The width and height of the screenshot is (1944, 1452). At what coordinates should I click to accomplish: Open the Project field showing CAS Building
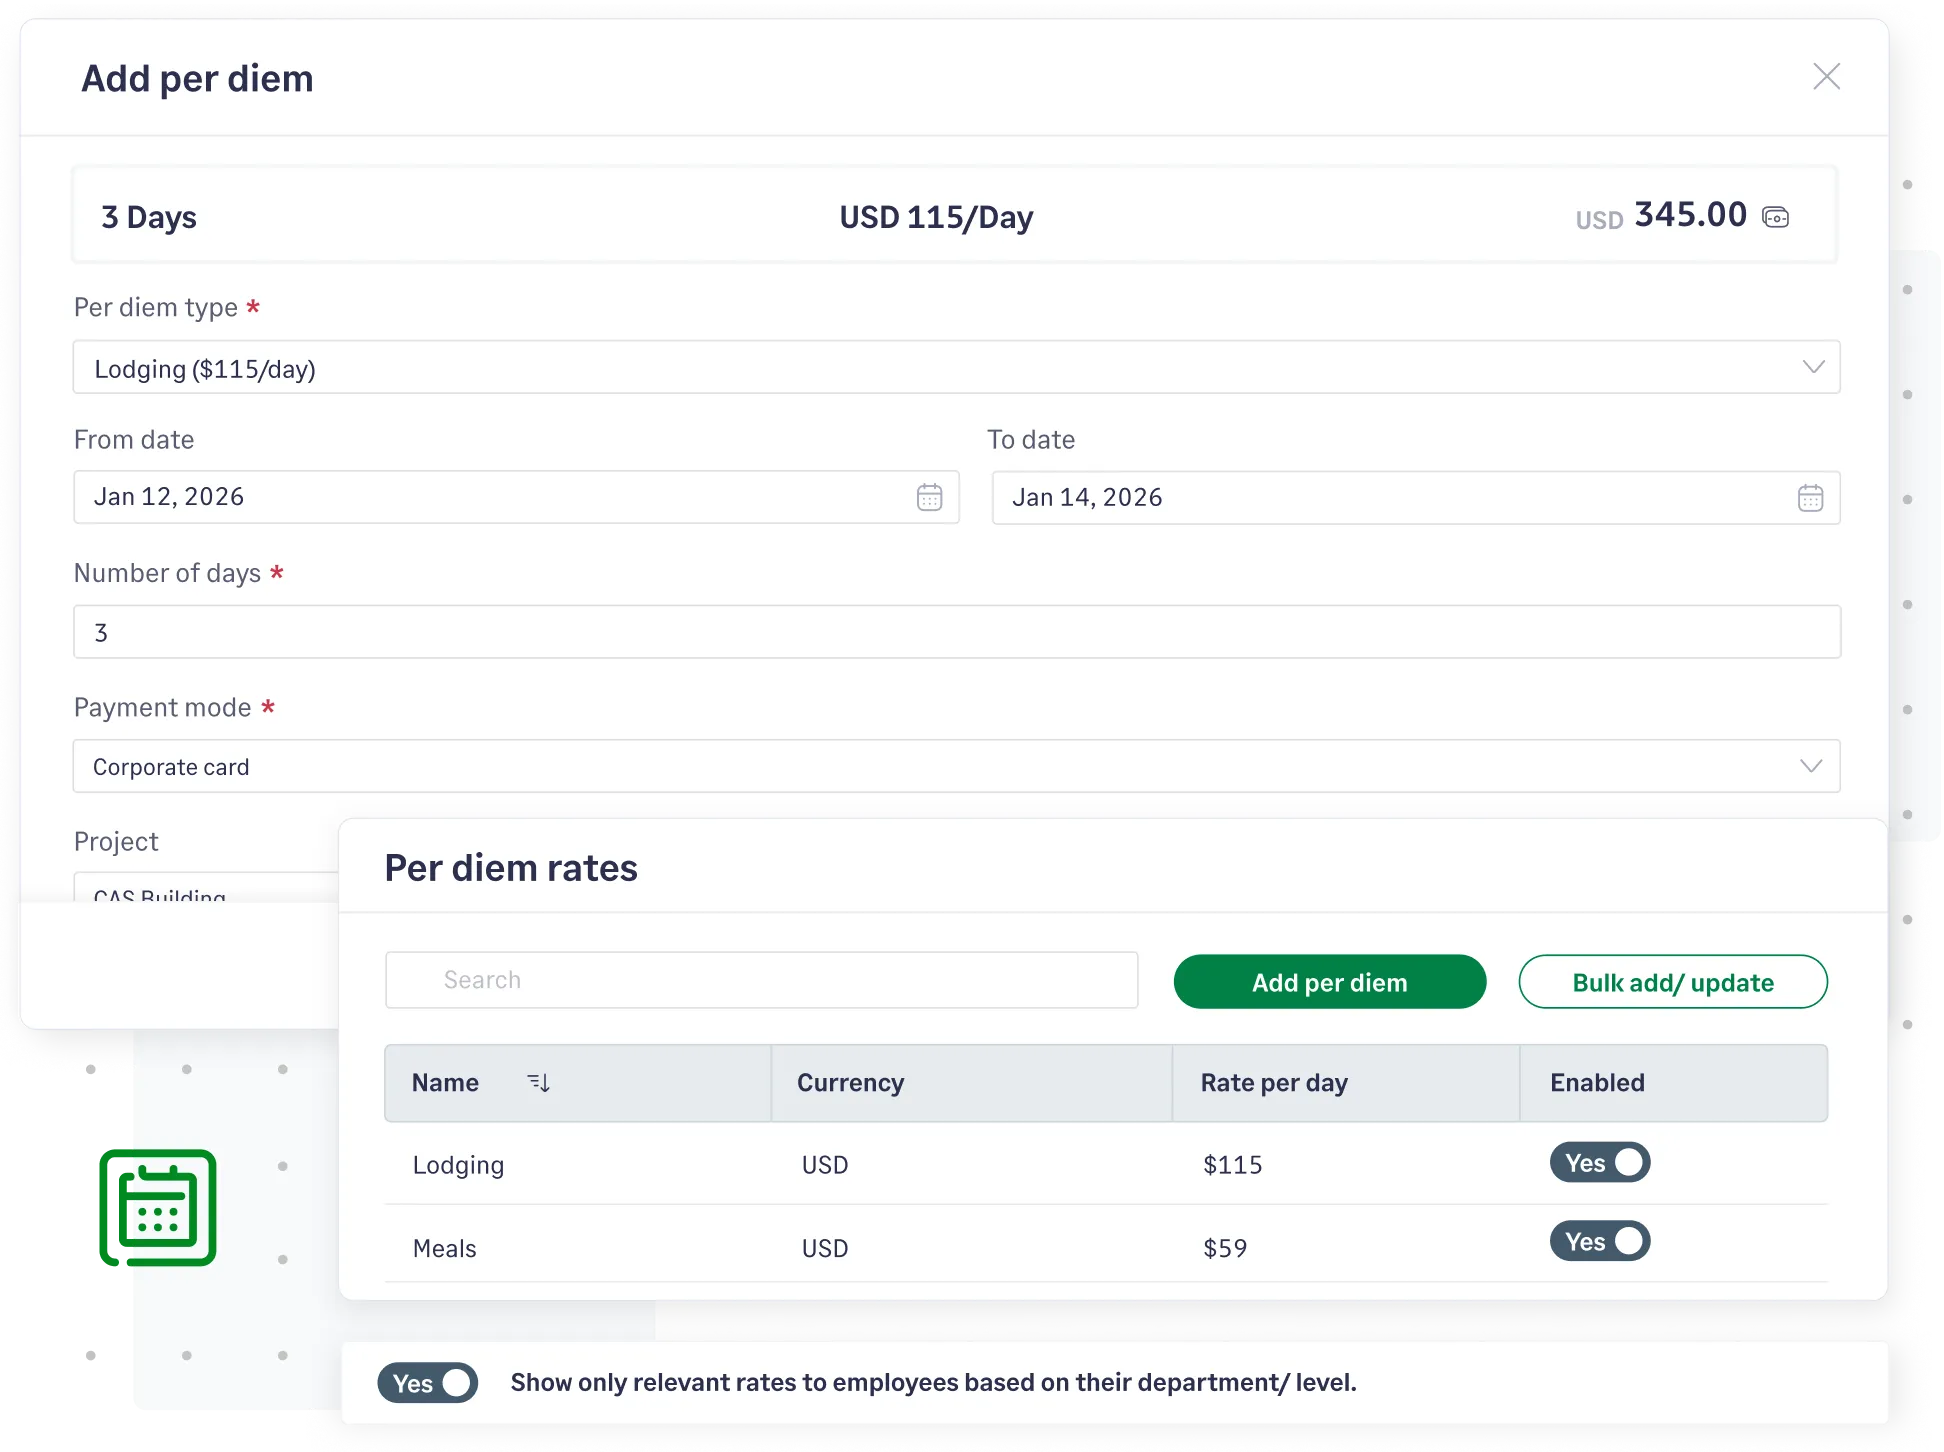coord(200,893)
